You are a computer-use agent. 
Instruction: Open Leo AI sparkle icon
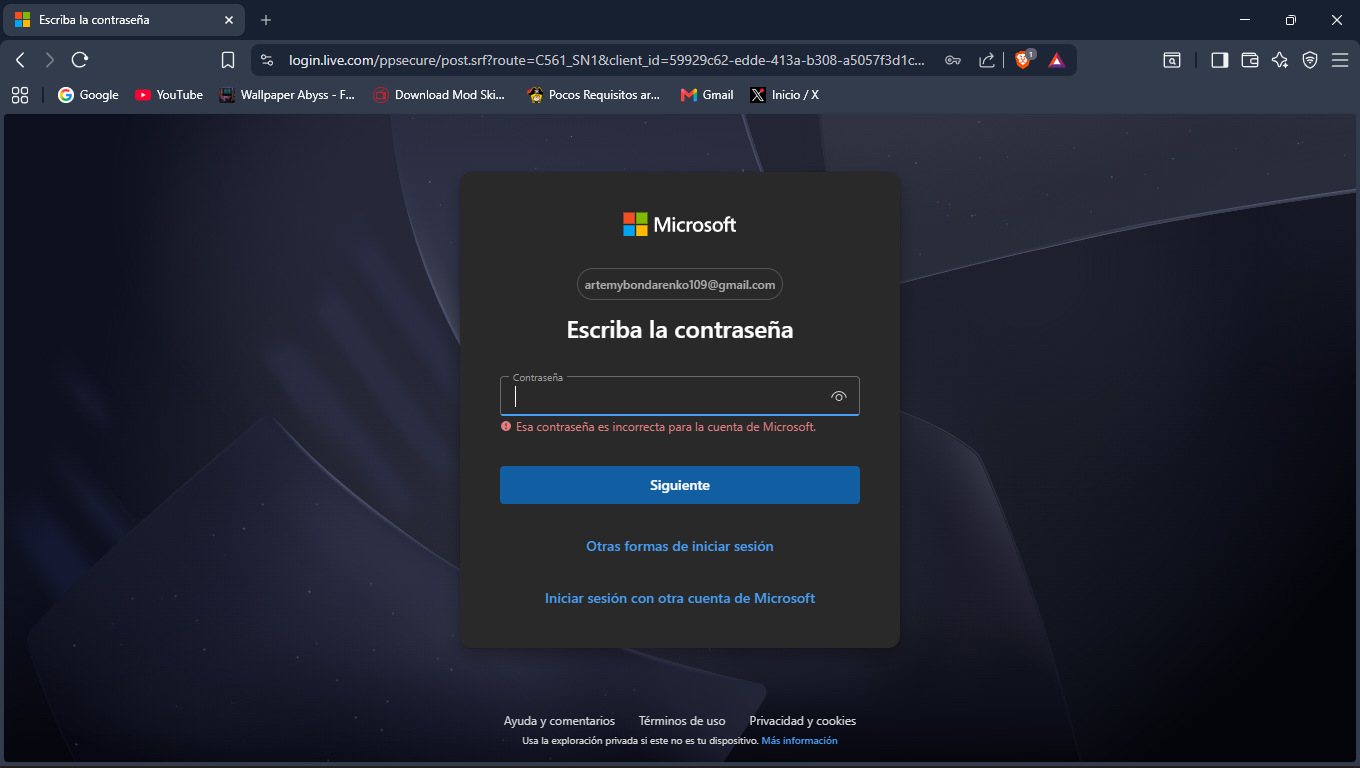pos(1279,60)
